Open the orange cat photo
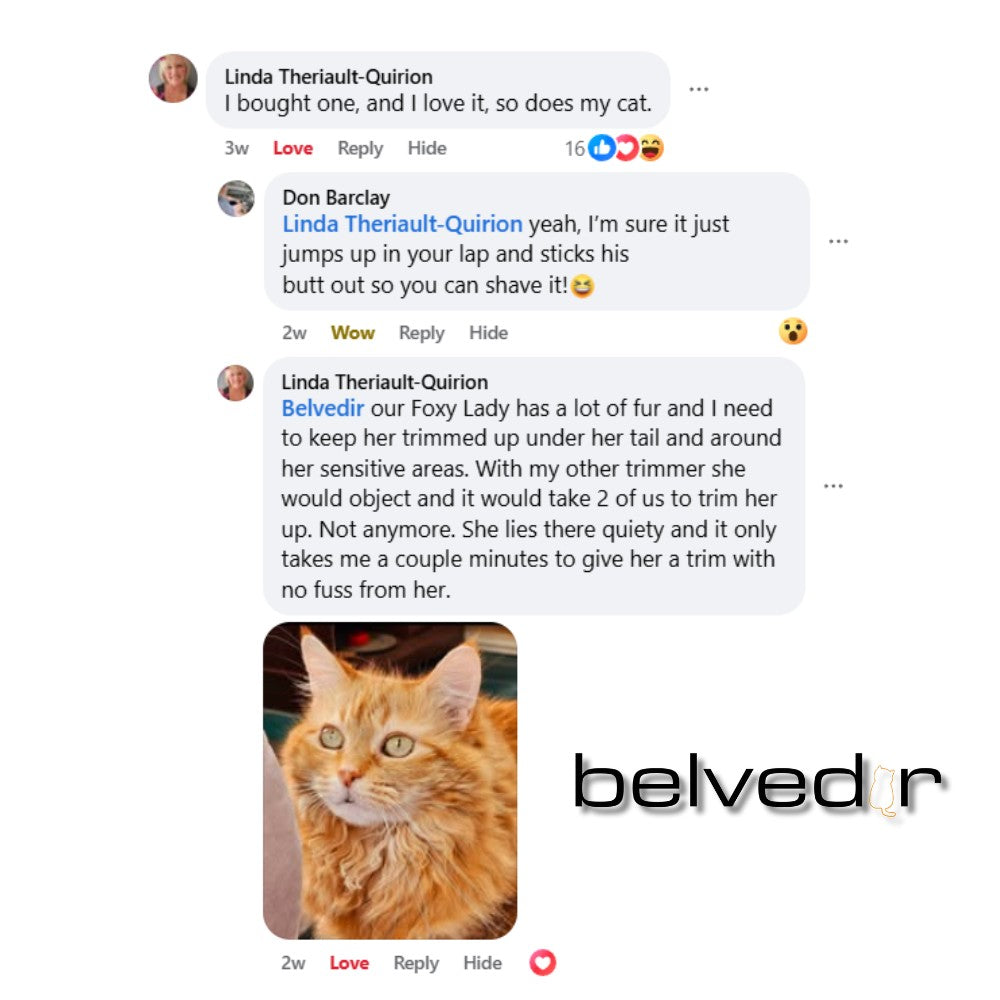 coord(390,781)
